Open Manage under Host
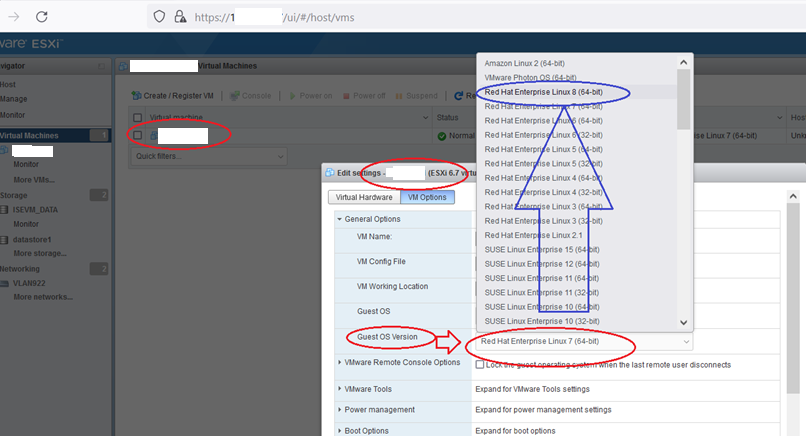This screenshot has width=806, height=436. point(14,99)
